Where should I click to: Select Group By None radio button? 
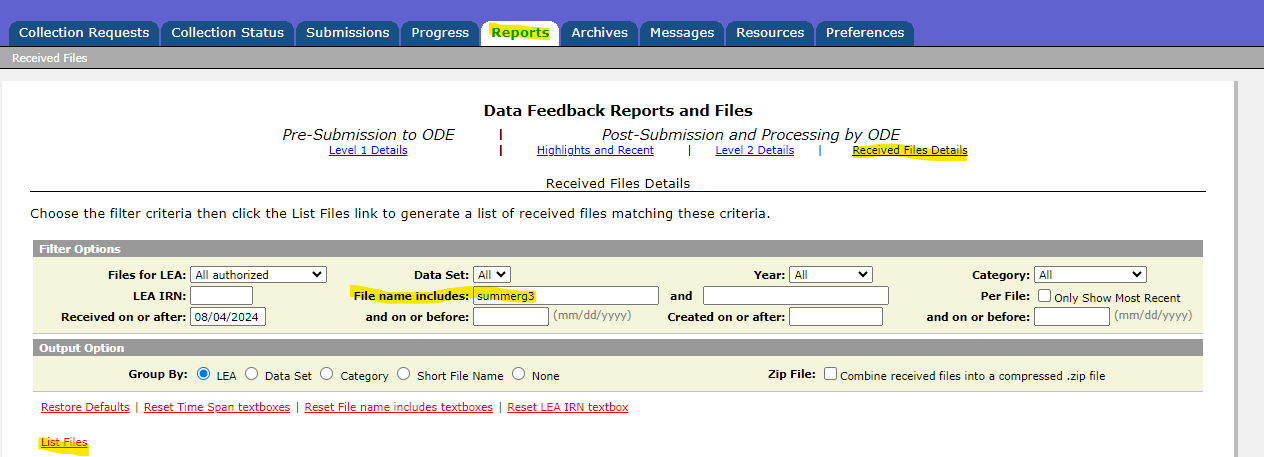[519, 375]
